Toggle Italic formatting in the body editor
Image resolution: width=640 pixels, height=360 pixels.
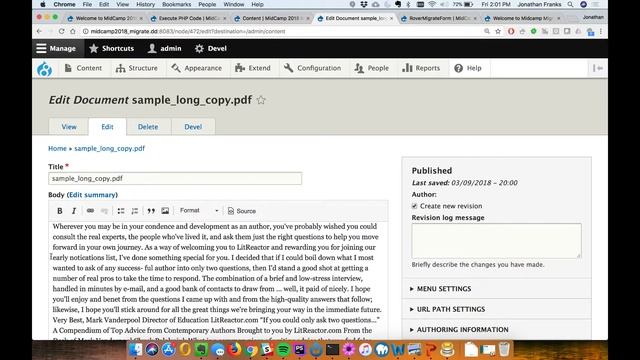click(74, 211)
